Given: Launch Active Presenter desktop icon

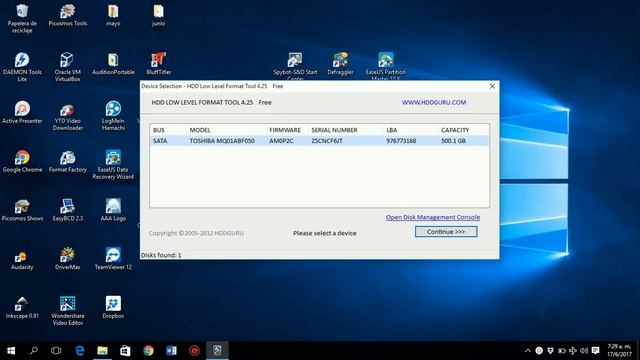Looking at the screenshot, I should [22, 112].
